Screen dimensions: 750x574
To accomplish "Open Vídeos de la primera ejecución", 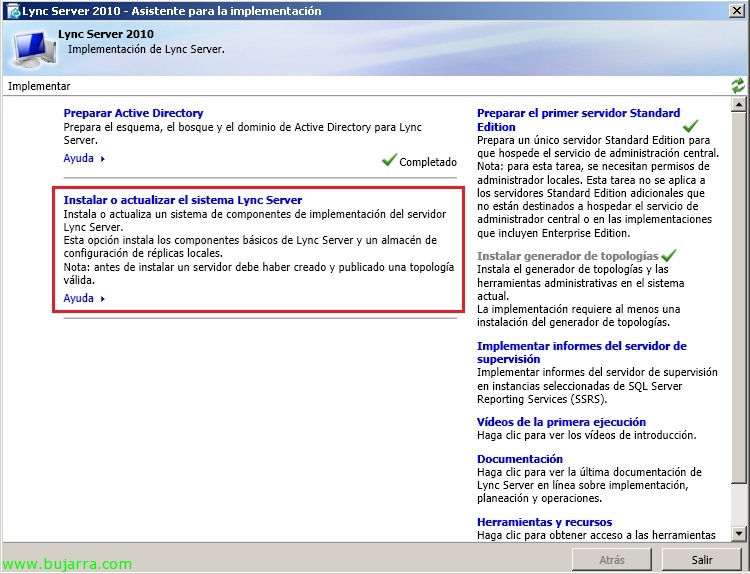I will pyautogui.click(x=561, y=422).
